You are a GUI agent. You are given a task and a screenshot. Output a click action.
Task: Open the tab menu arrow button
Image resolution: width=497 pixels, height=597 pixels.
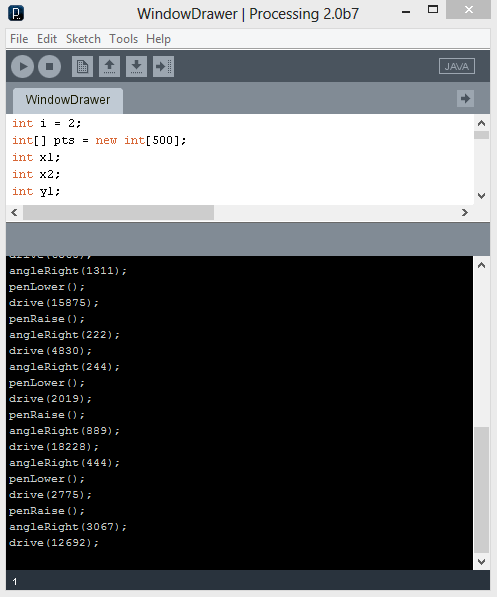coord(465,99)
